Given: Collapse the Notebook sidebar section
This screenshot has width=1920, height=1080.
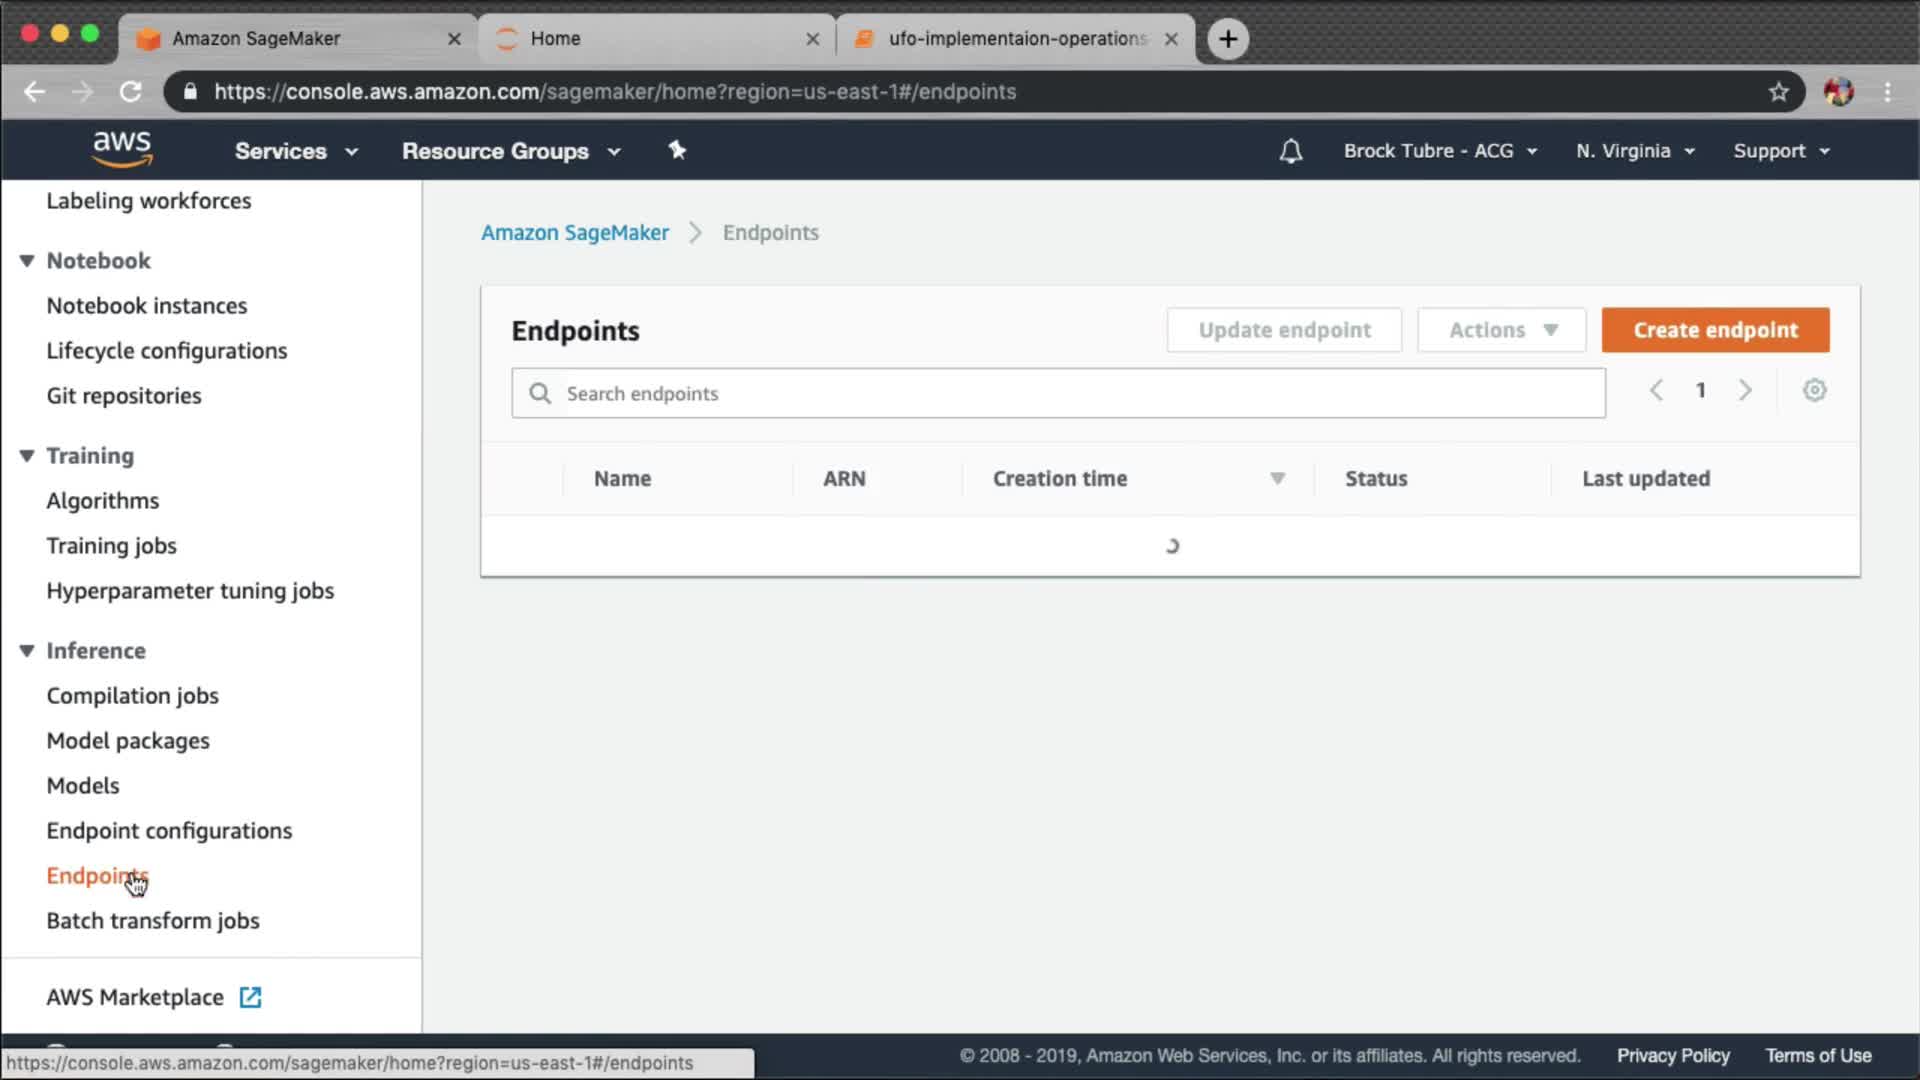Looking at the screenshot, I should (x=27, y=261).
